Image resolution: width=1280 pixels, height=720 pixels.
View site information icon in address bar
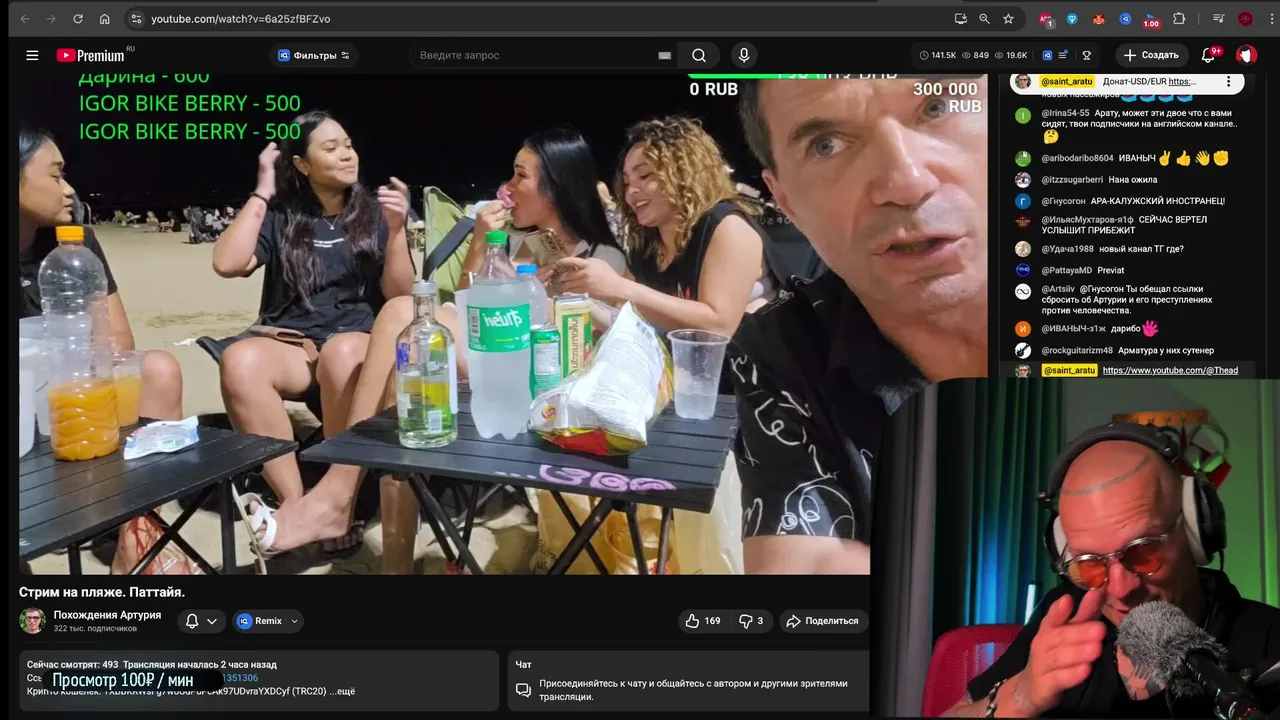click(137, 18)
